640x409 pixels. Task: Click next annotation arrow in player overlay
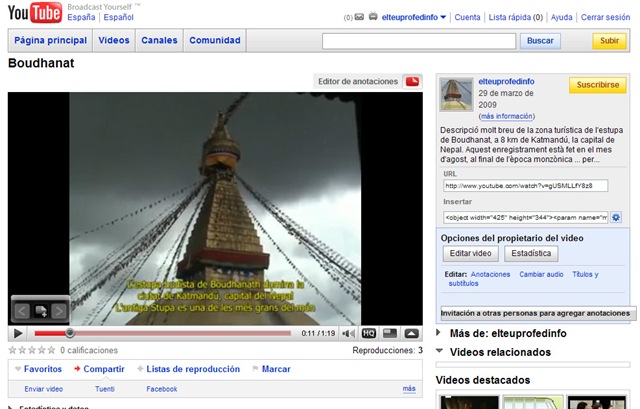[59, 311]
